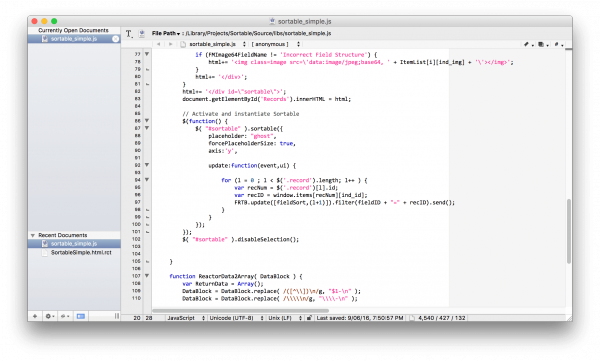Screen dimensions: 600x361
Task: Fold the code block at line 77
Action: pos(147,54)
